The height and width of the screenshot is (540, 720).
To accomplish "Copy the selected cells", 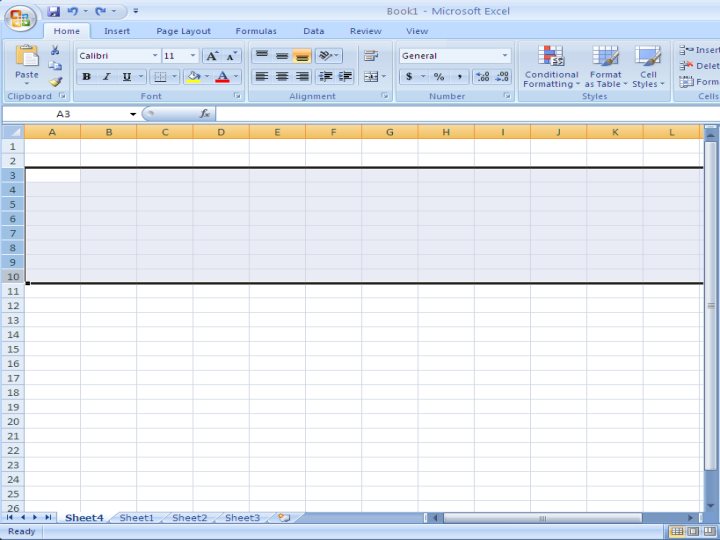I will click(55, 66).
